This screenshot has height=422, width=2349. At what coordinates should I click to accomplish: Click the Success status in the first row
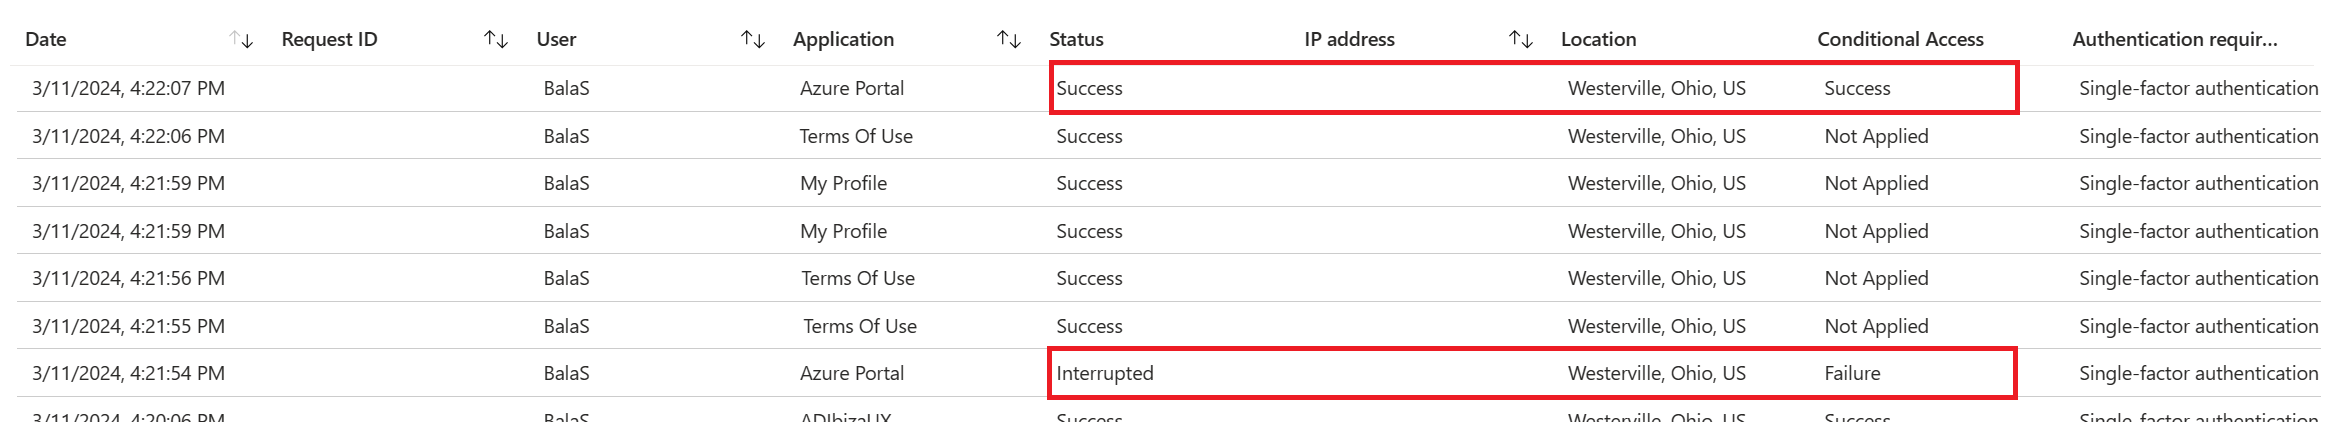pos(1089,88)
